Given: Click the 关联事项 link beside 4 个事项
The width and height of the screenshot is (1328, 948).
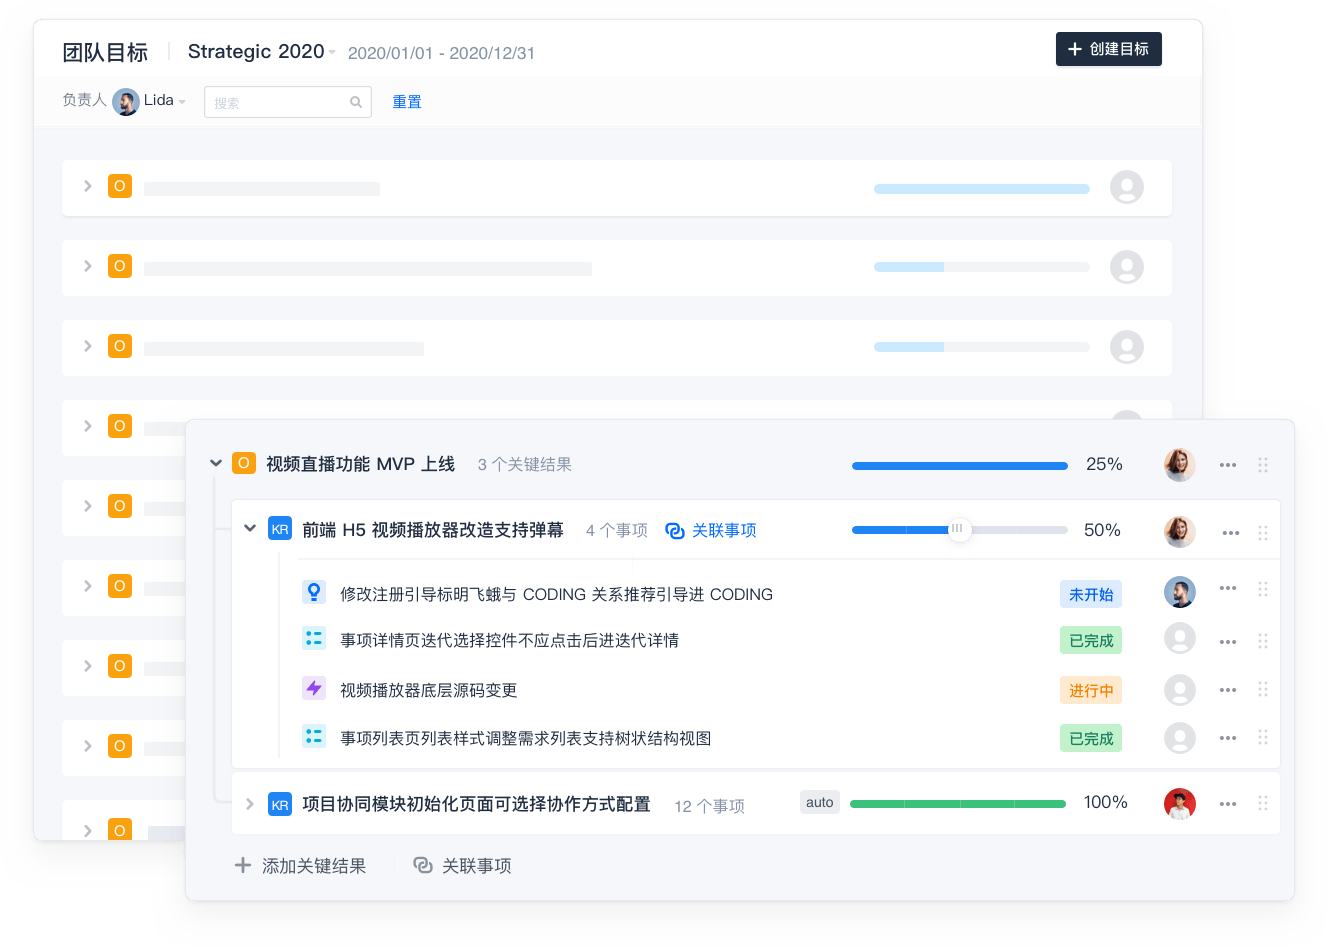Looking at the screenshot, I should [711, 531].
